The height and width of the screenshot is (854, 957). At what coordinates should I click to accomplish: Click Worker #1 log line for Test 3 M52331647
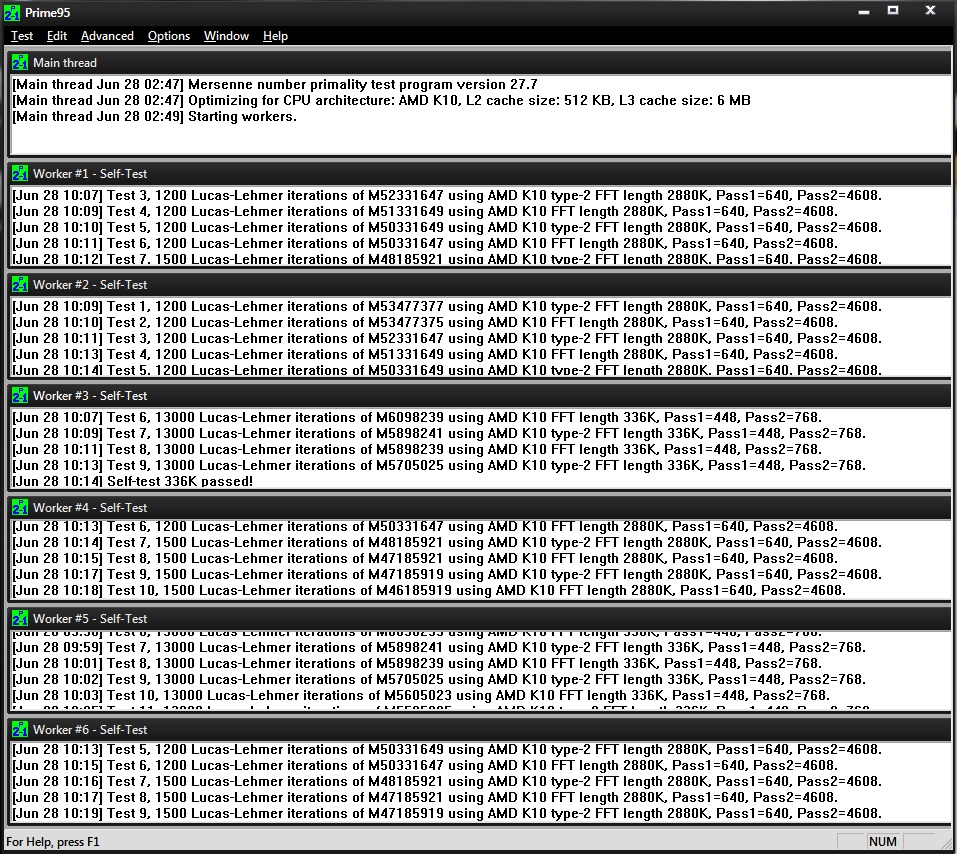click(447, 195)
